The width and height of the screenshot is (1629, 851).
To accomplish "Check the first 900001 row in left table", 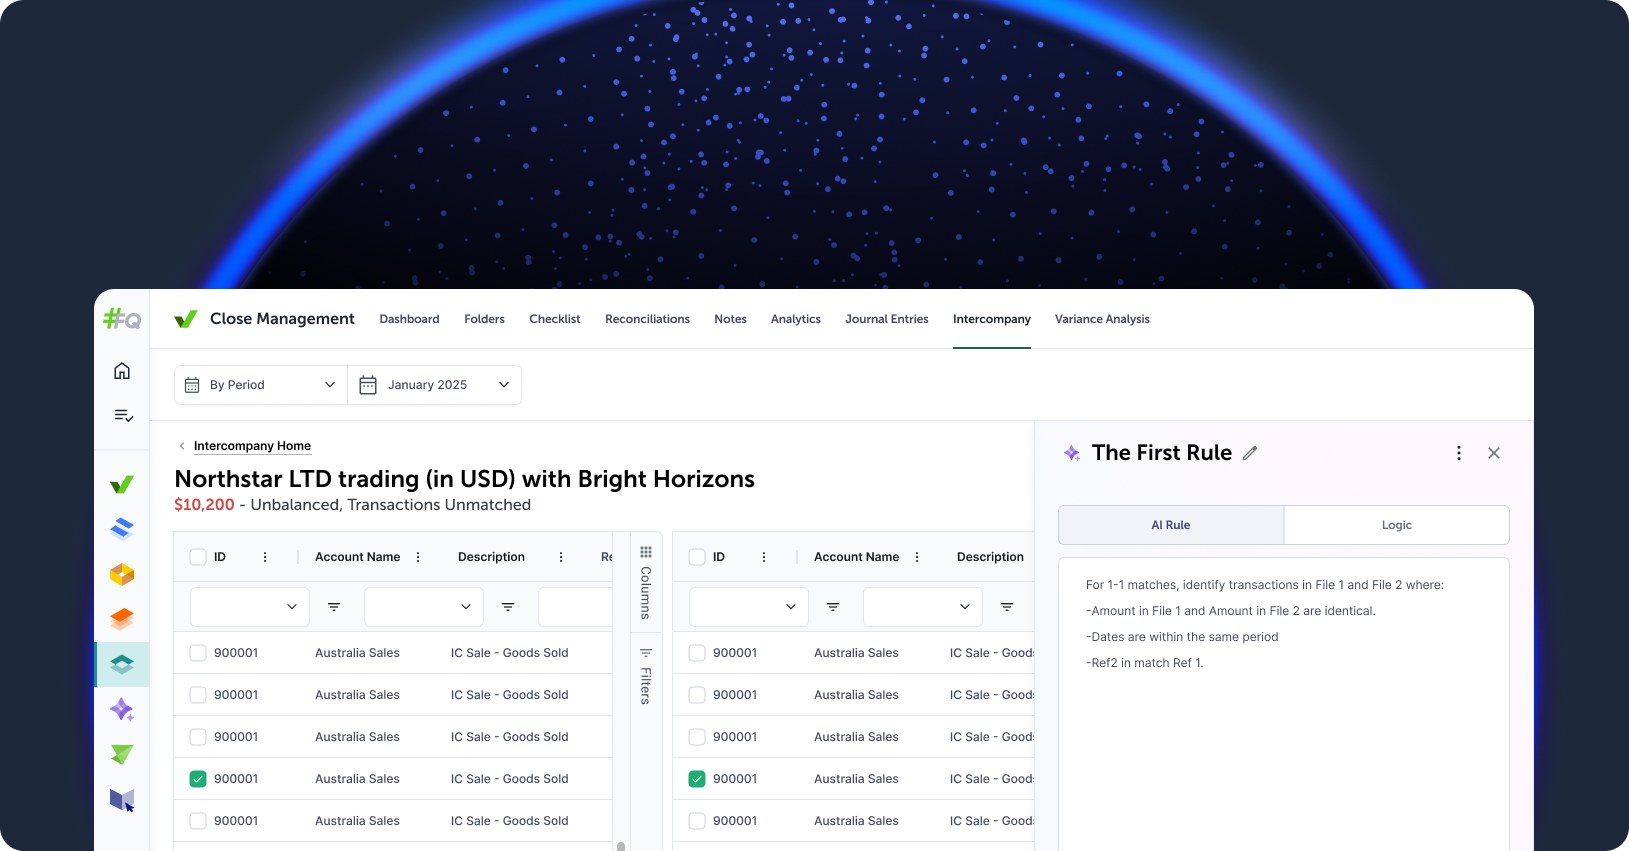I will click(x=198, y=653).
